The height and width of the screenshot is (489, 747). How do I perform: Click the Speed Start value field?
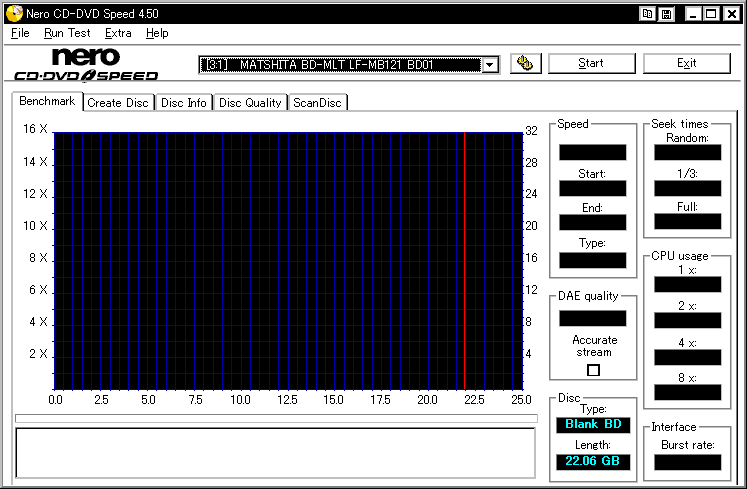point(593,188)
